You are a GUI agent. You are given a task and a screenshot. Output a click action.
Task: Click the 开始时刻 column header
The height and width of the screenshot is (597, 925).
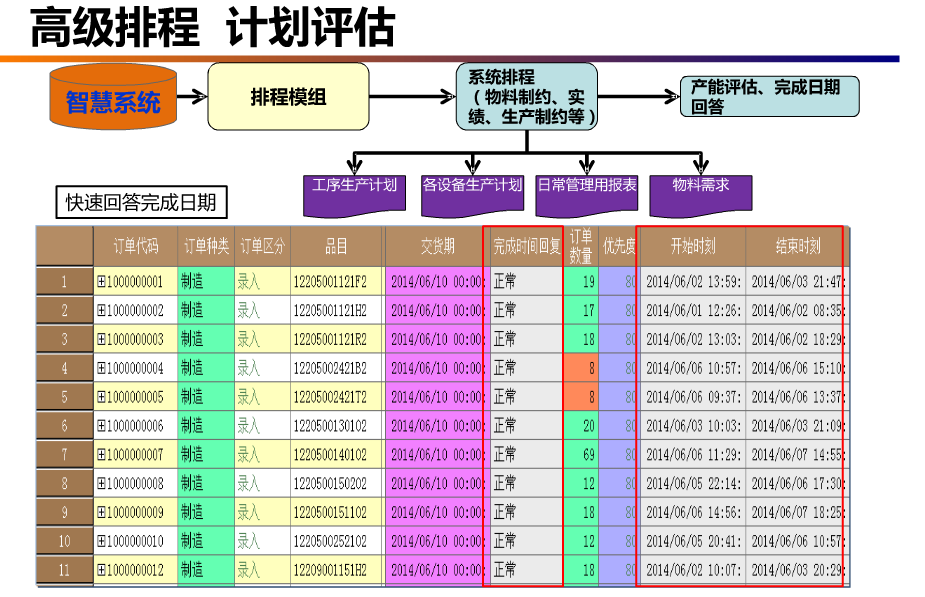(692, 247)
